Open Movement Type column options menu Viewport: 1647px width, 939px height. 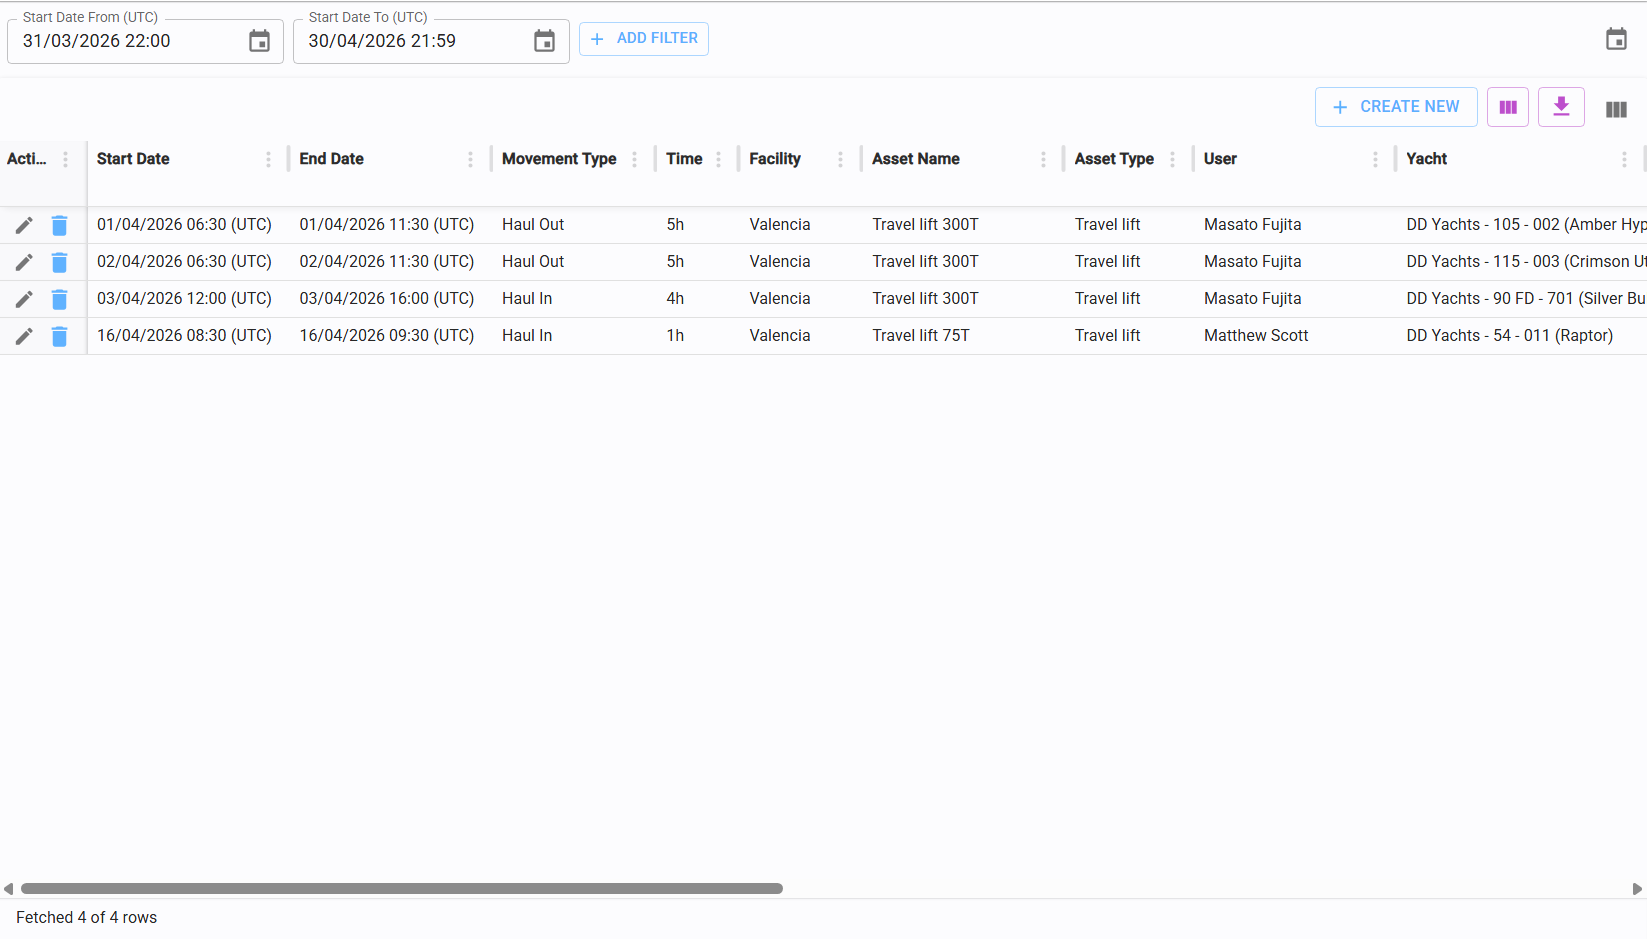point(634,160)
